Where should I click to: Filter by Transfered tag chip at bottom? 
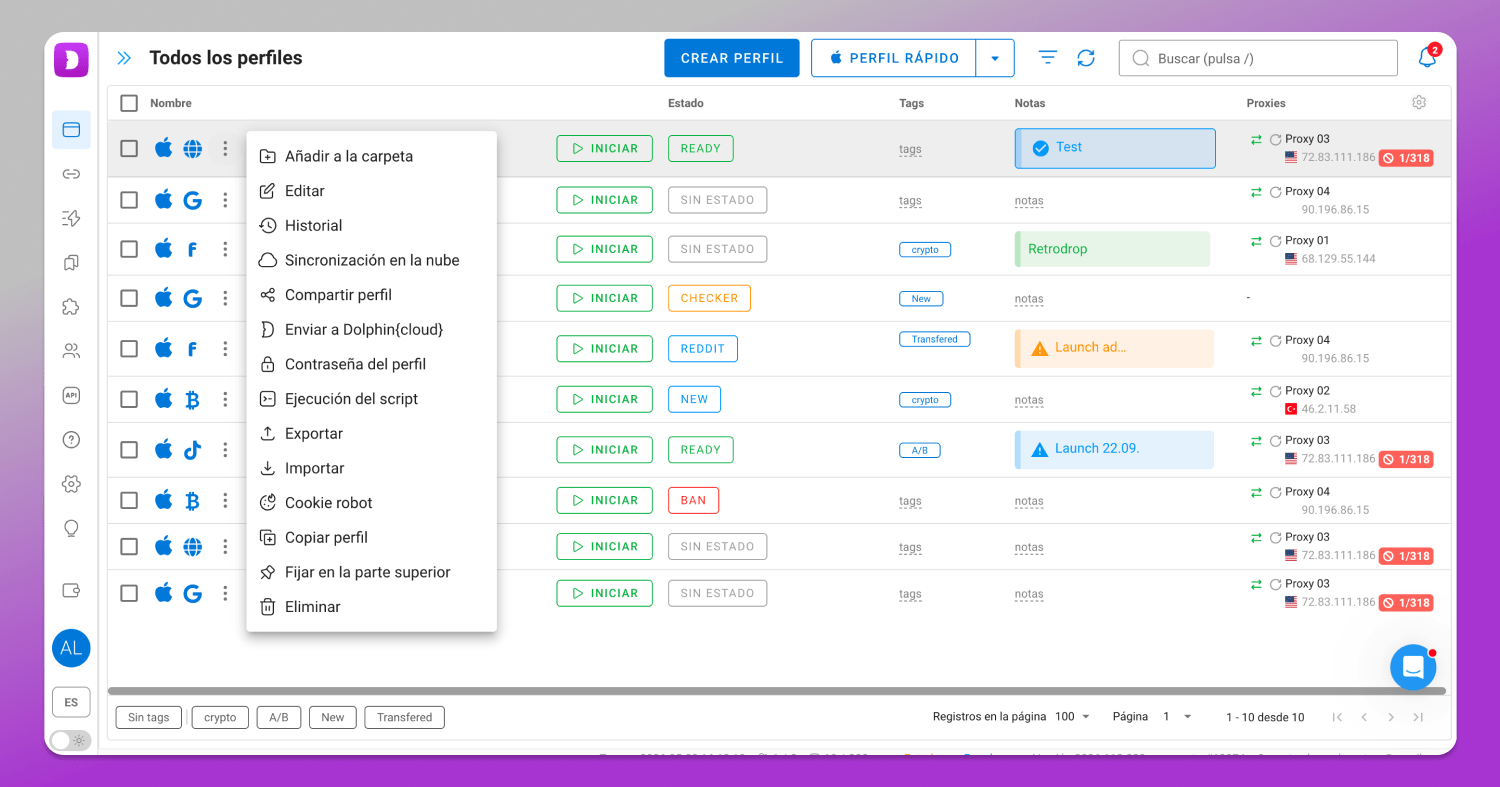404,717
